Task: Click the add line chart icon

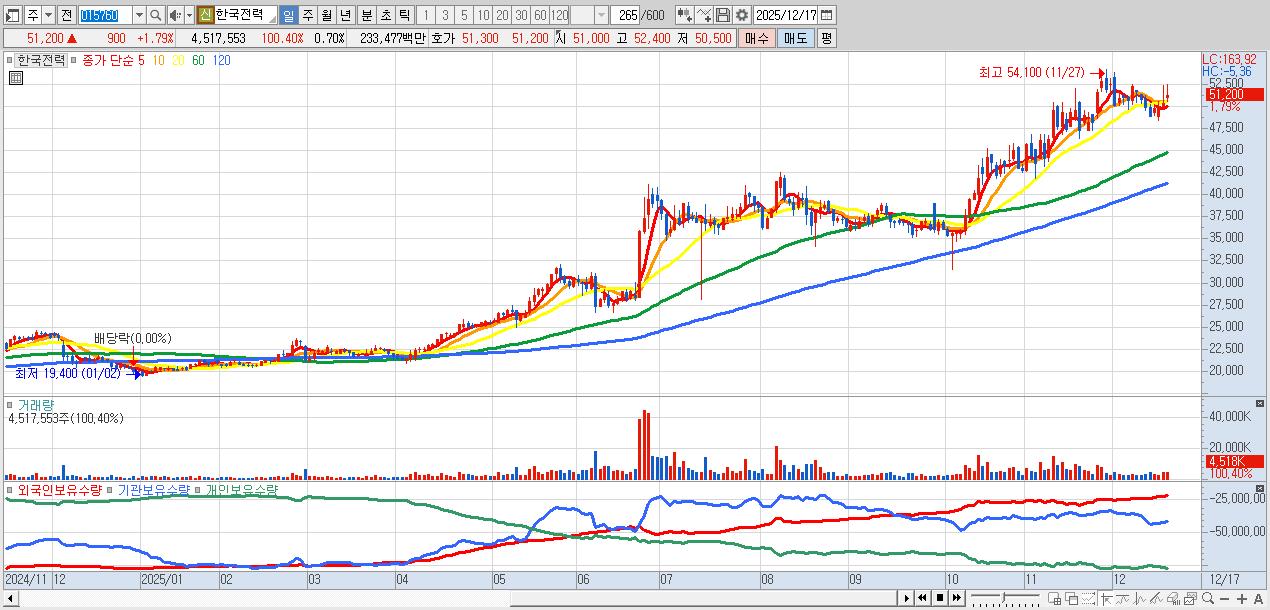Action: [704, 15]
